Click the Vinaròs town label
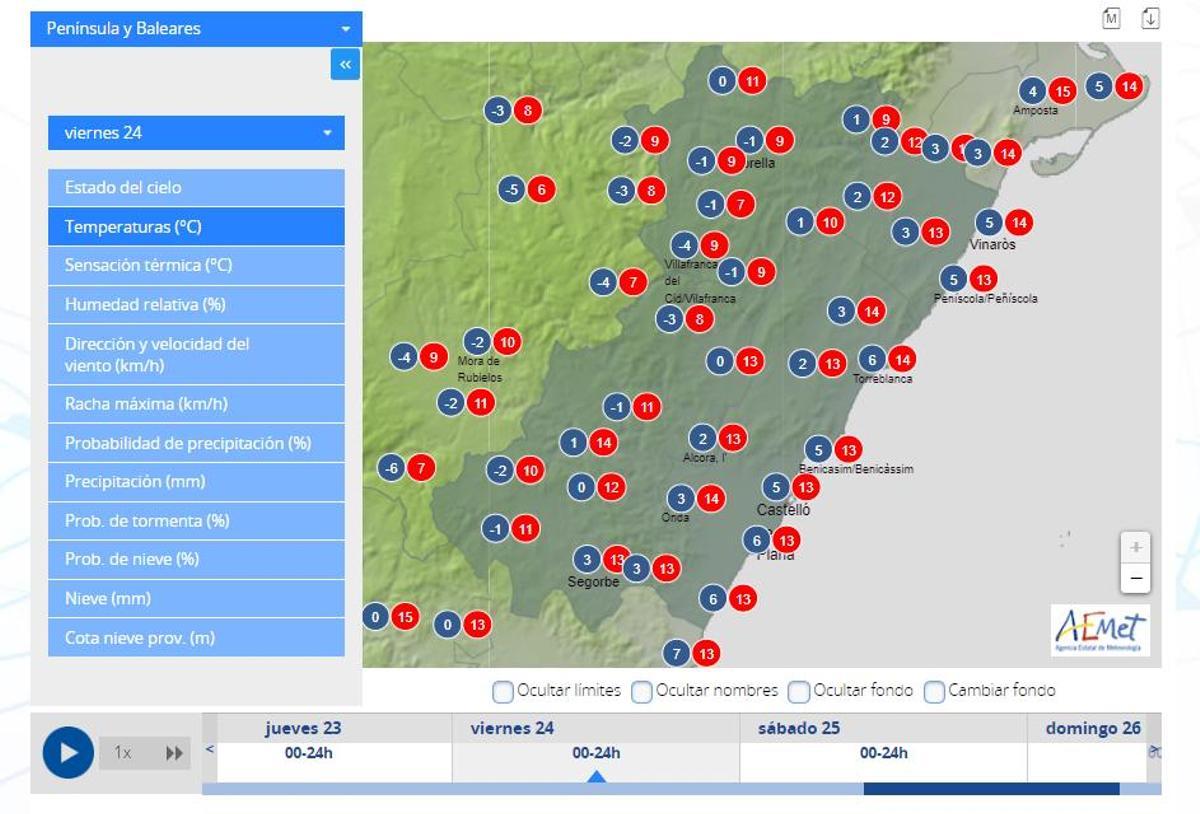1200x814 pixels. tap(992, 244)
